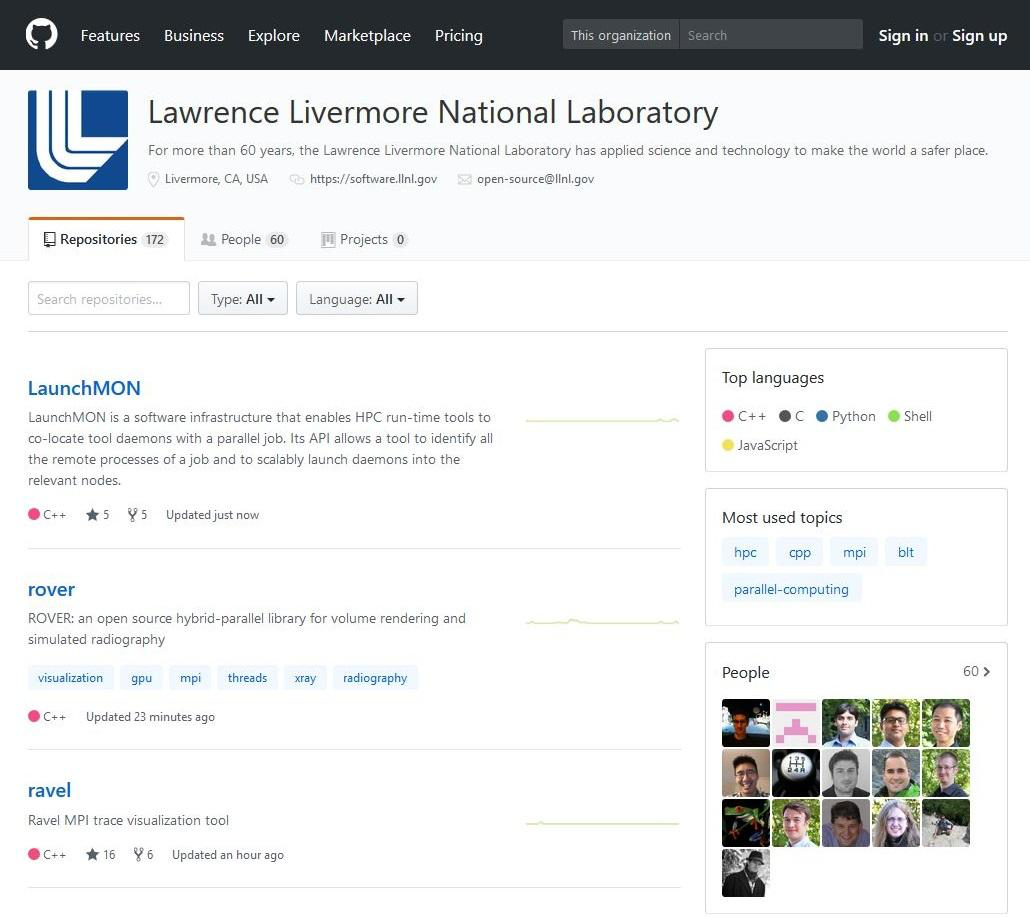Viewport: 1030px width, 918px height.
Task: Open the Pricing menu item
Action: pos(458,35)
